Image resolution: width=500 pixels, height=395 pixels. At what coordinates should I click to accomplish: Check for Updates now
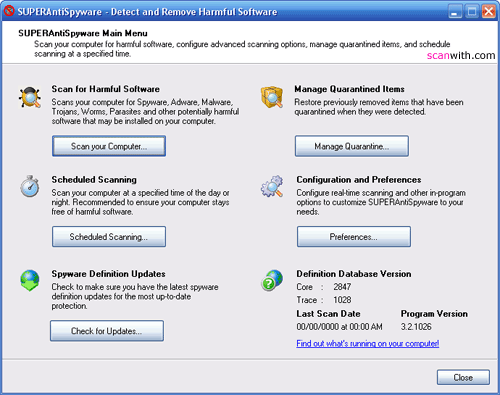click(107, 331)
